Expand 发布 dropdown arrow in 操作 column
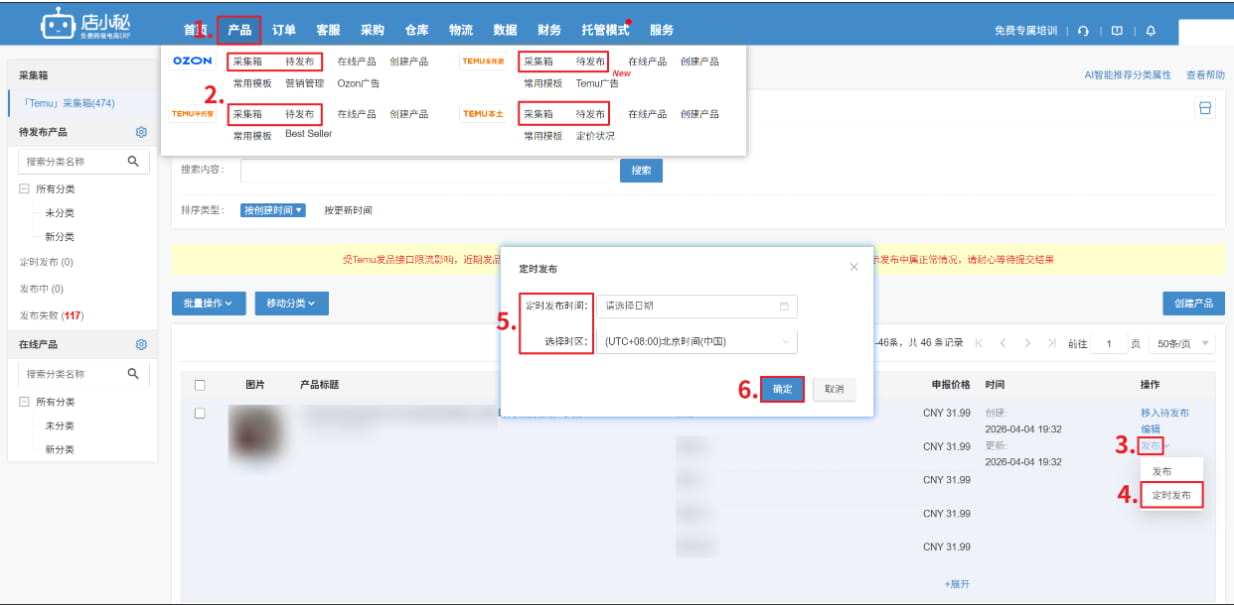This screenshot has height=605, width=1234. 1166,446
